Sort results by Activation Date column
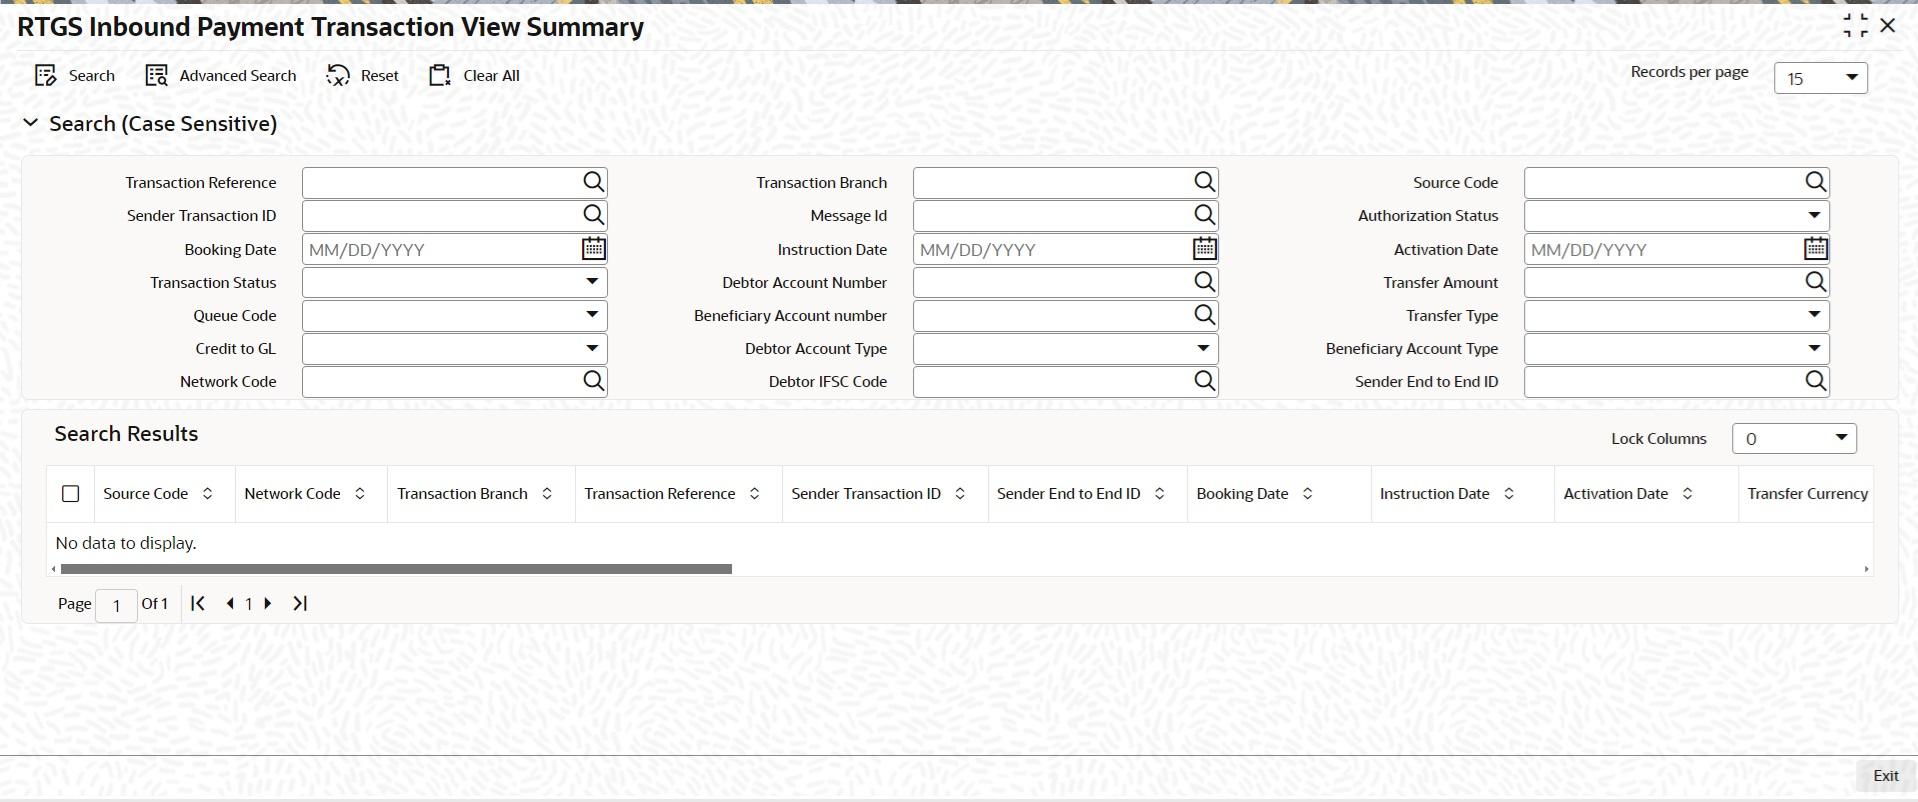1918x802 pixels. (x=1687, y=494)
